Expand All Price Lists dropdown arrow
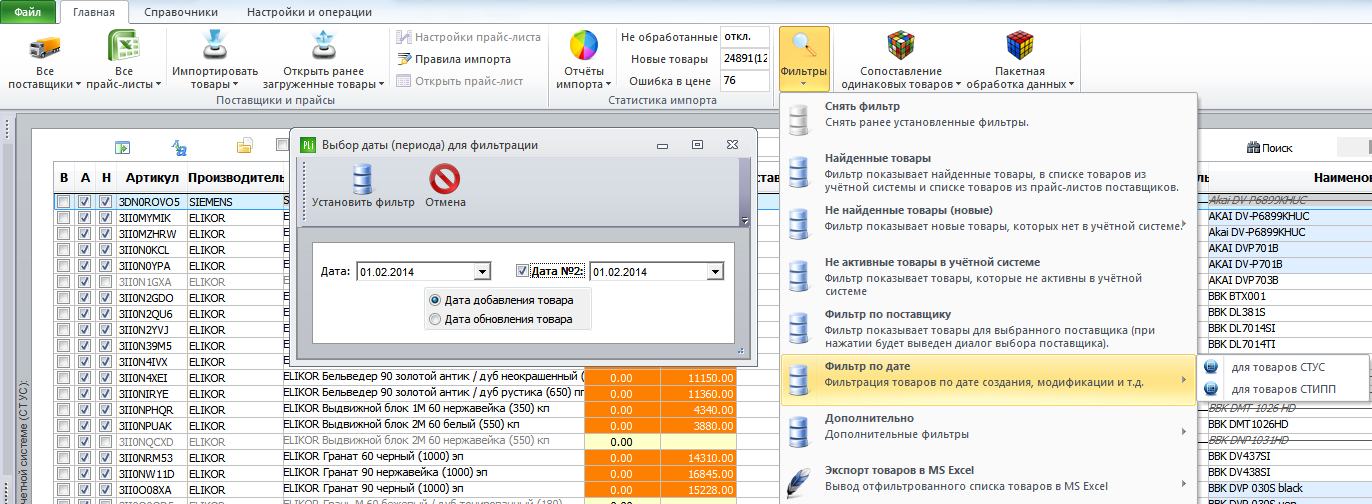 tap(158, 85)
